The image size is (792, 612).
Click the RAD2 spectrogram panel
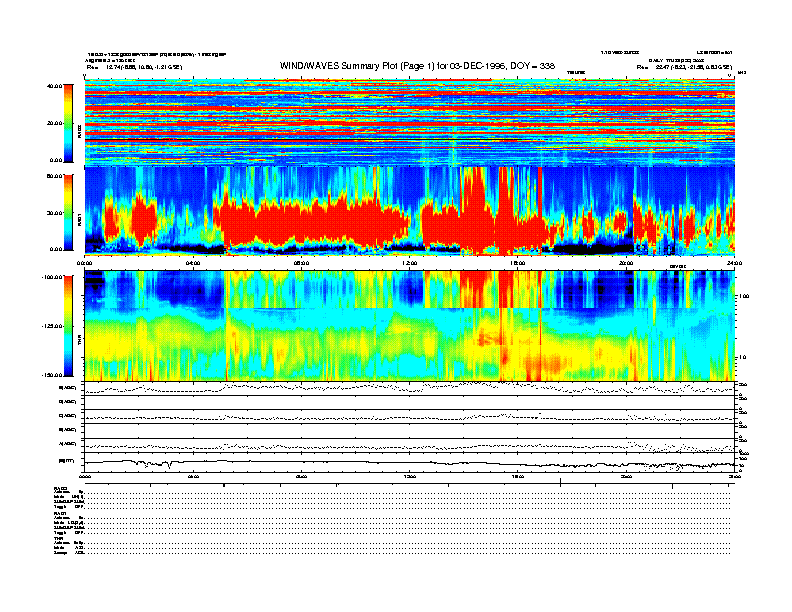(x=410, y=122)
